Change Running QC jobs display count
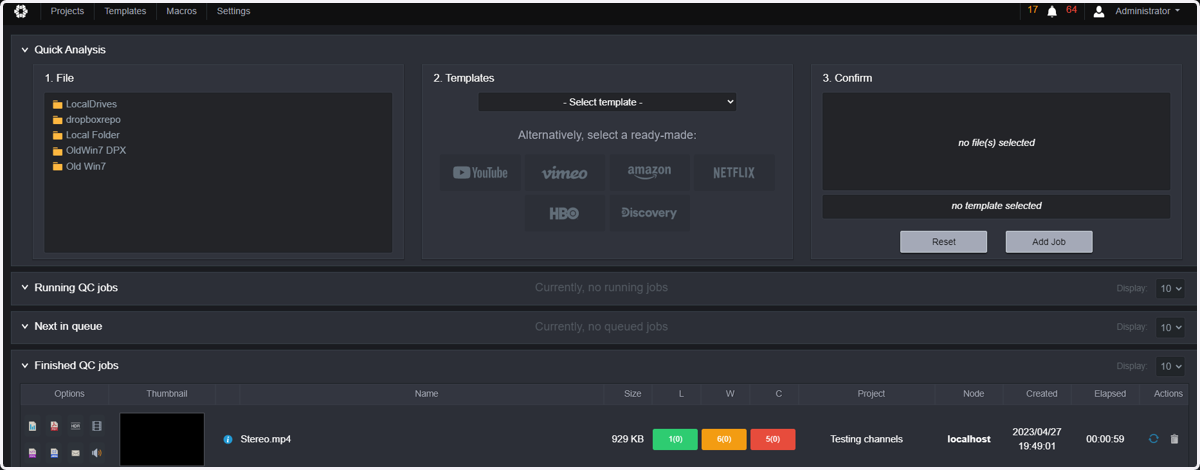This screenshot has height=470, width=1200. (1170, 288)
